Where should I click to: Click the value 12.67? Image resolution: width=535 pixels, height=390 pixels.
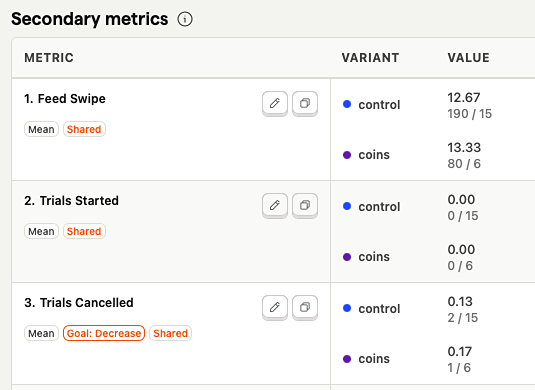(x=464, y=98)
